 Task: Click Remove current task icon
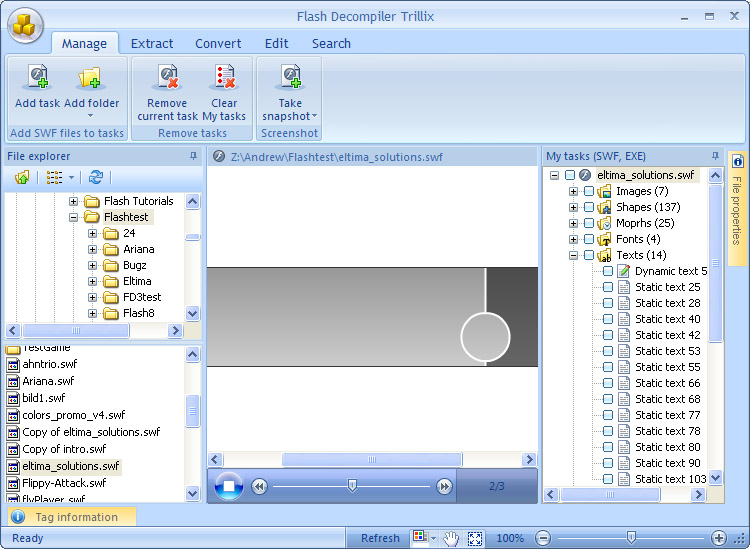(x=167, y=78)
